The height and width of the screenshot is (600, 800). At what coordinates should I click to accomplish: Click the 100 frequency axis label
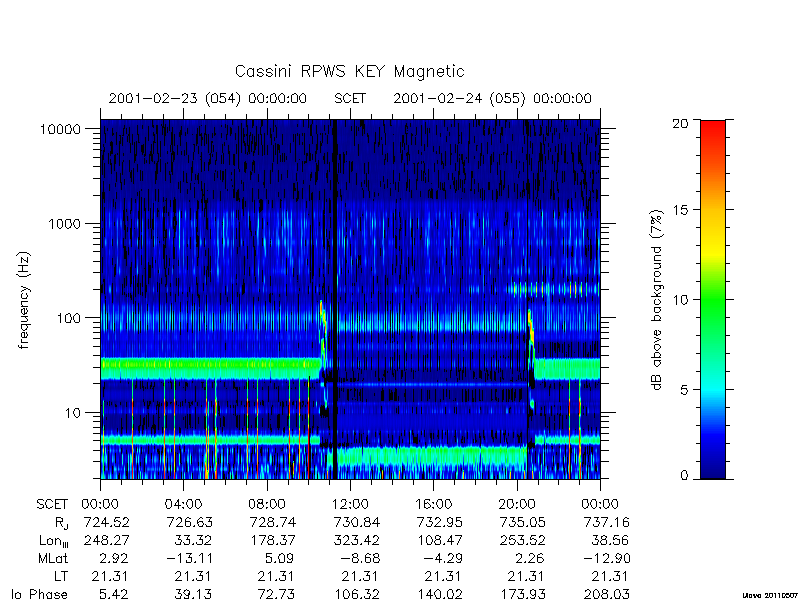coord(69,318)
